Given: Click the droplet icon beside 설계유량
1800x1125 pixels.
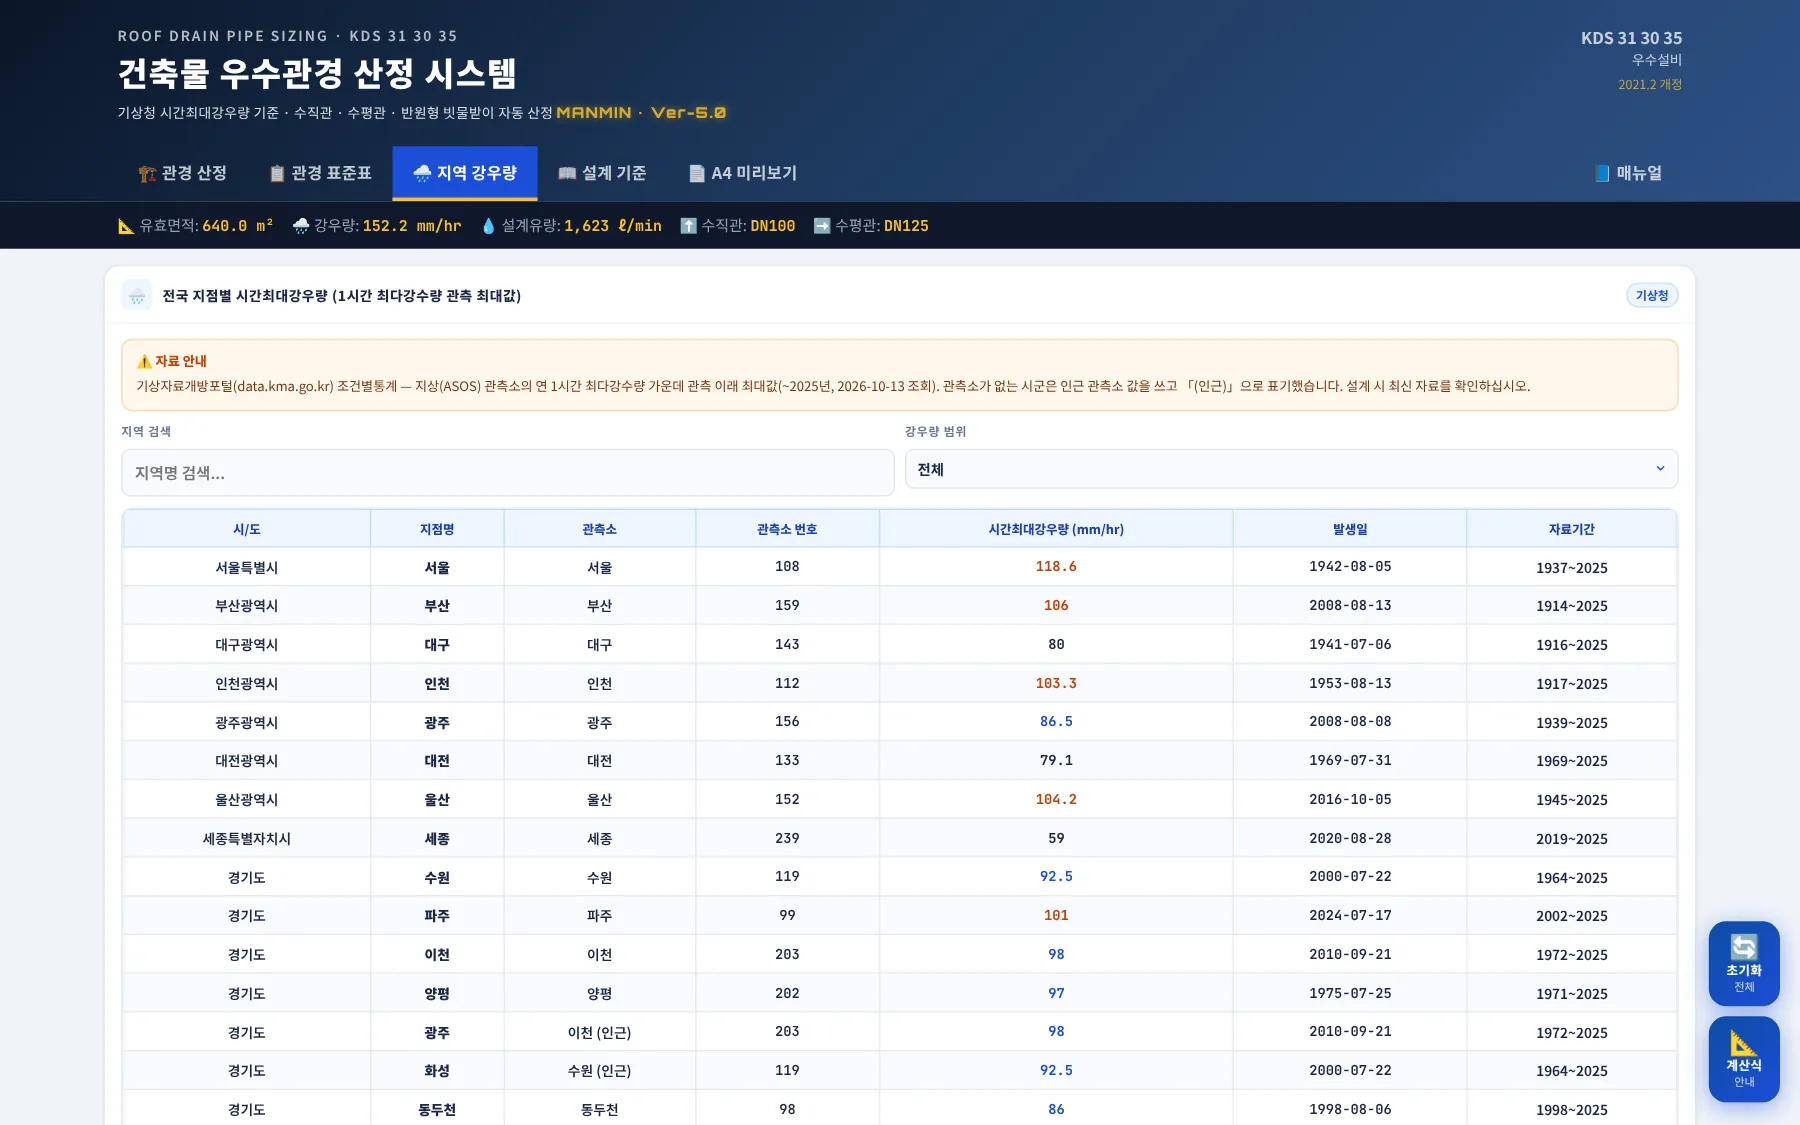Looking at the screenshot, I should coord(488,226).
